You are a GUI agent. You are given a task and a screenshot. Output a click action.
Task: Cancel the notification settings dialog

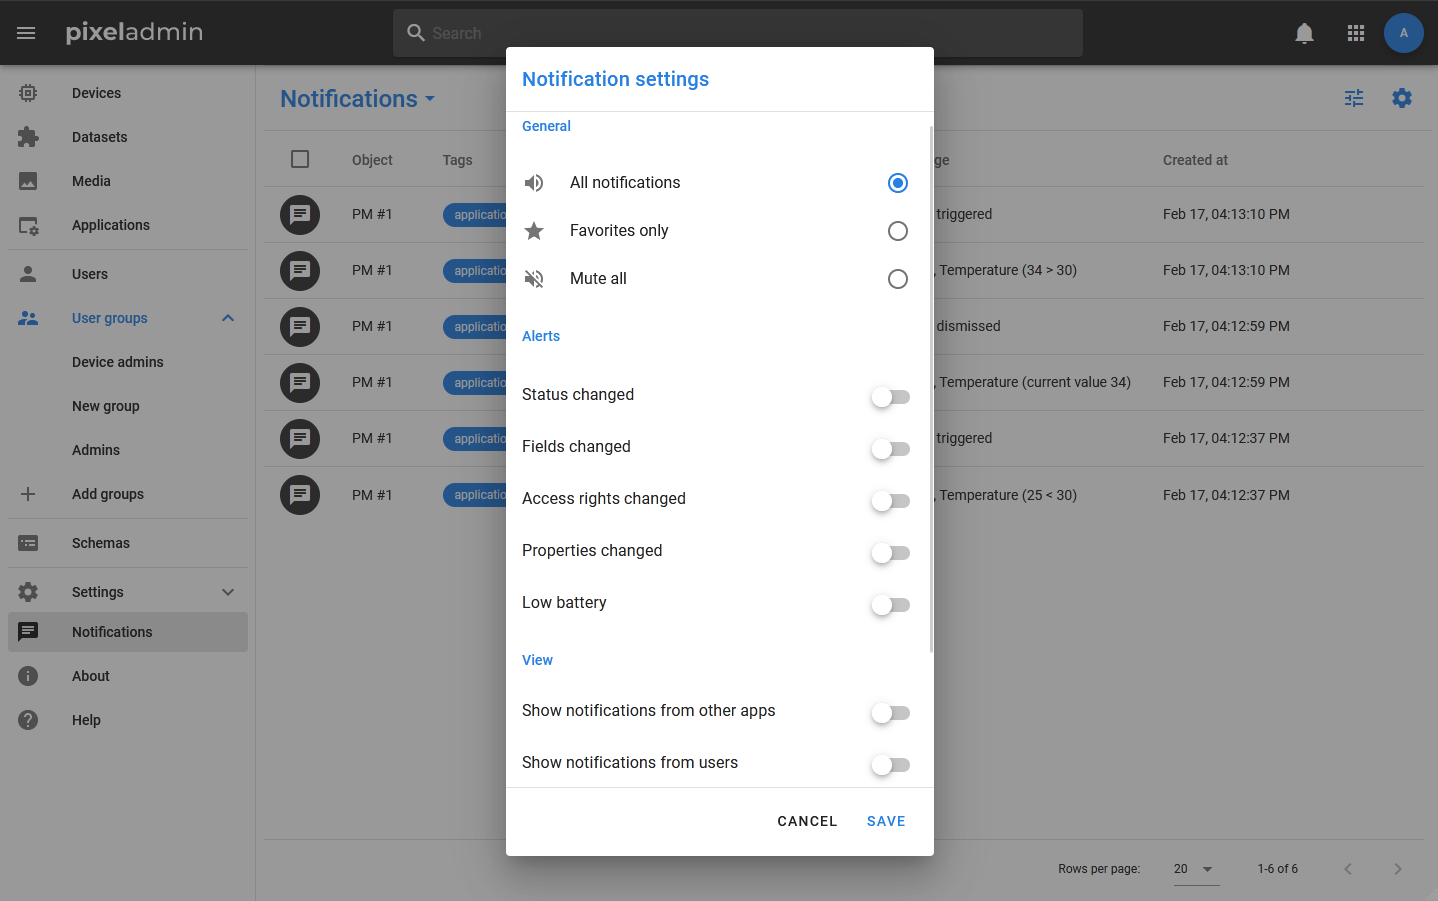(807, 821)
